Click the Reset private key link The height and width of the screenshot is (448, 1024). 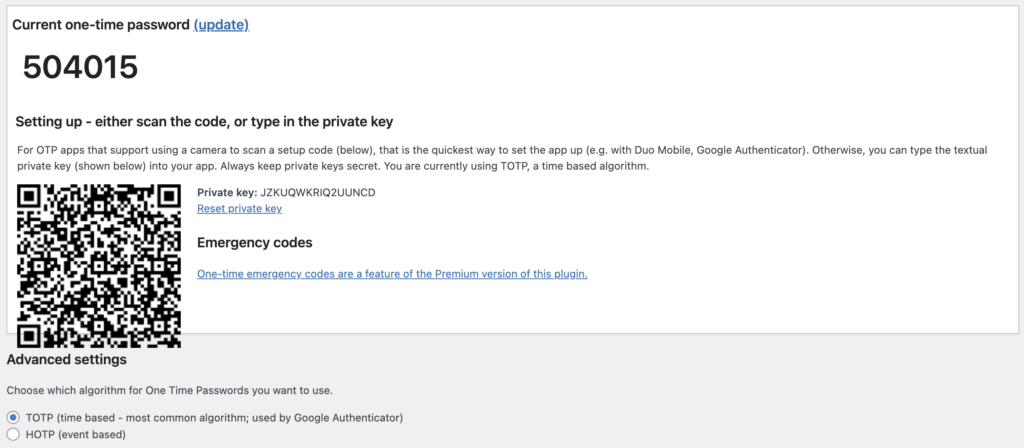pyautogui.click(x=239, y=209)
